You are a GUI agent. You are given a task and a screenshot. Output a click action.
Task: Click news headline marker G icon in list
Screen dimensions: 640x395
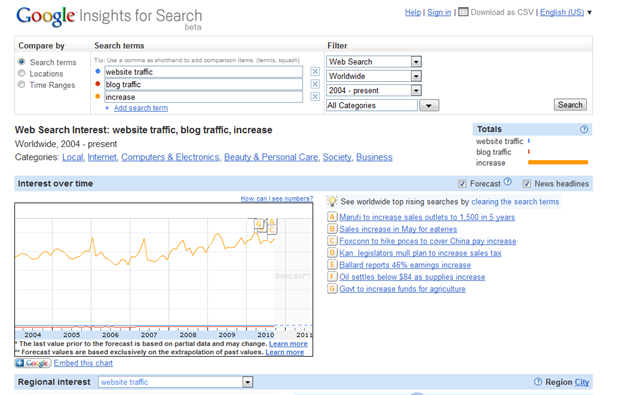[332, 288]
